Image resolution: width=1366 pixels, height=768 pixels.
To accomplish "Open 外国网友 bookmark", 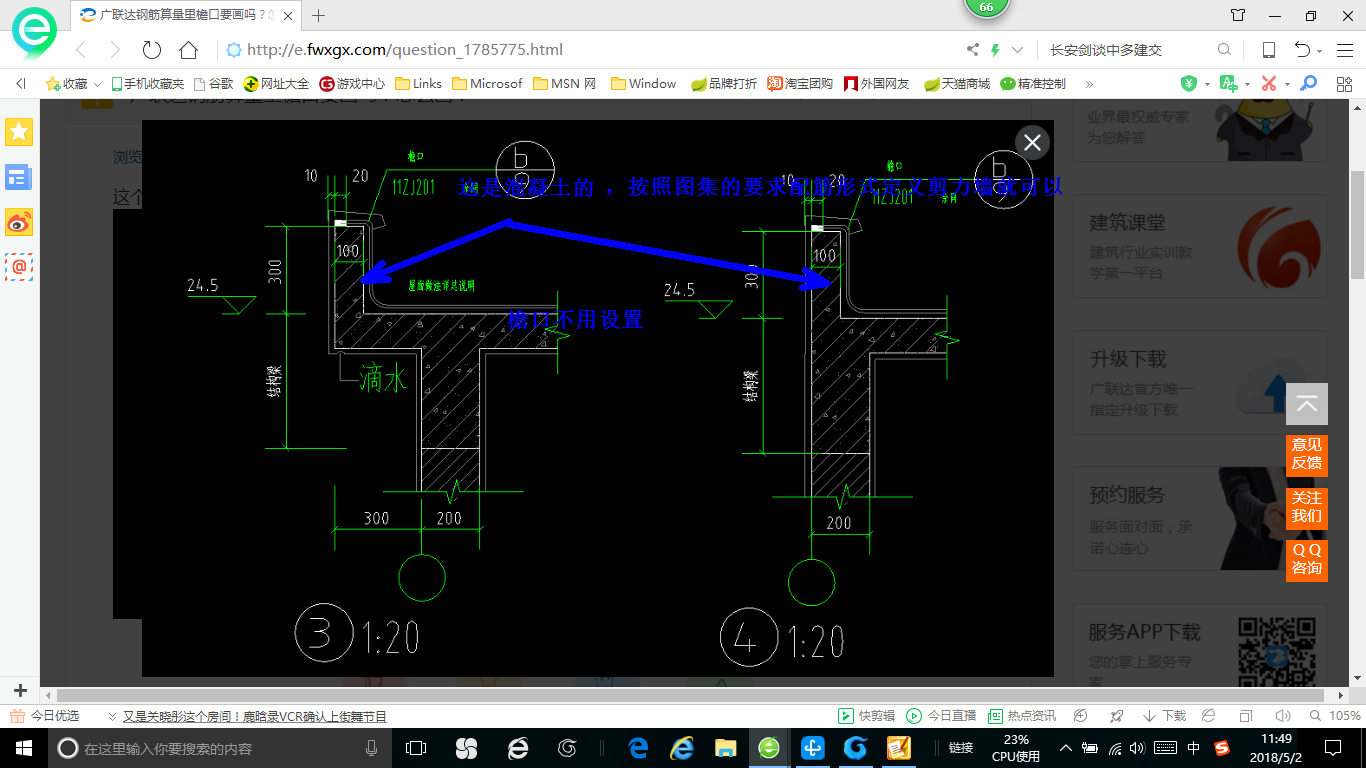I will (x=877, y=84).
